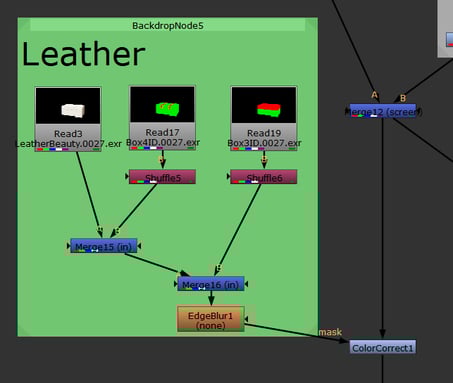Click the mask arrow right of EdgeBlur1

coord(246,319)
